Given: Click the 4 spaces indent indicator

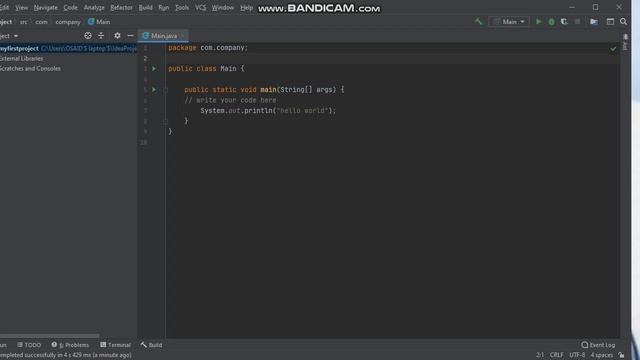Looking at the screenshot, I should click(x=602, y=355).
